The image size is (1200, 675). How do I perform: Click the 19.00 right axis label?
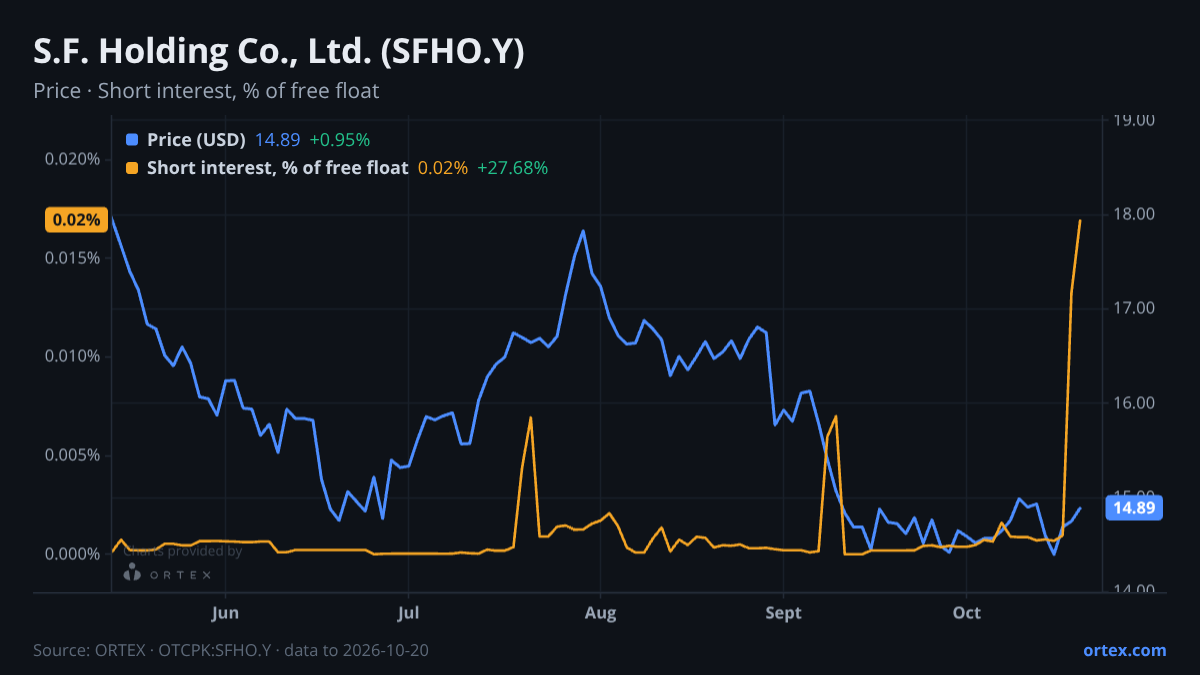pyautogui.click(x=1134, y=120)
